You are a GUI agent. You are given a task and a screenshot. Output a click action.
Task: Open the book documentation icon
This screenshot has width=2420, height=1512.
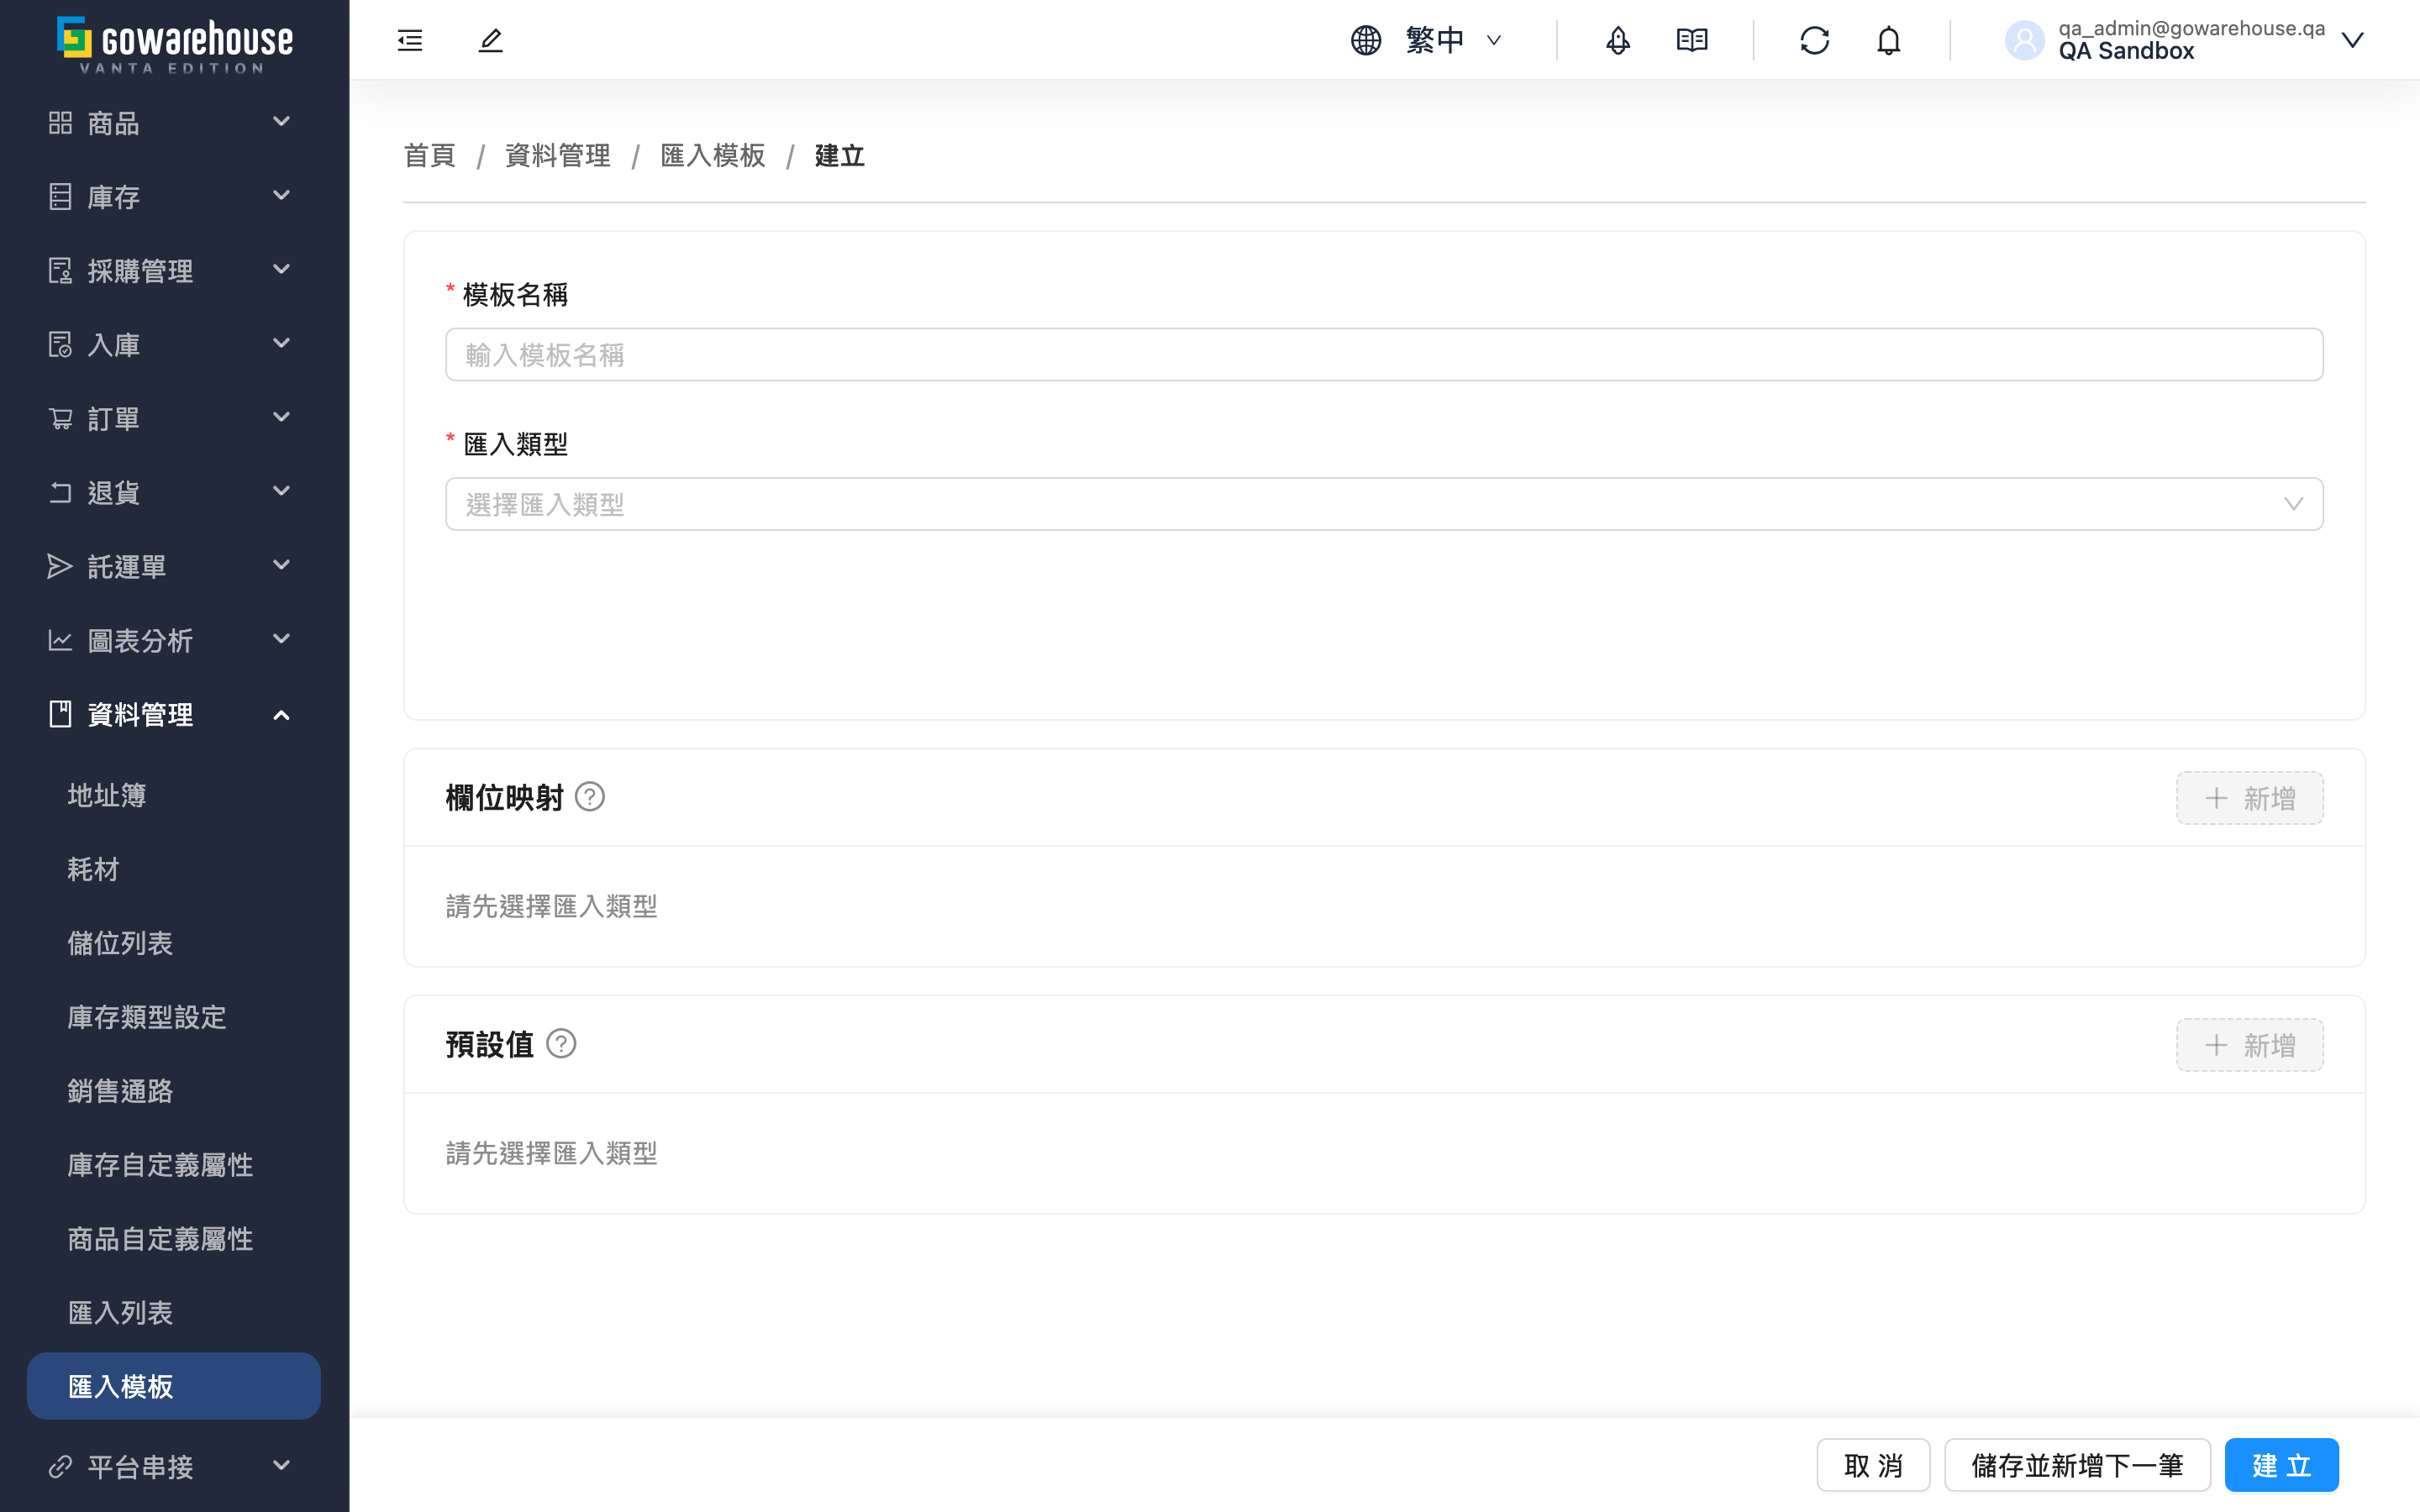coord(1692,40)
